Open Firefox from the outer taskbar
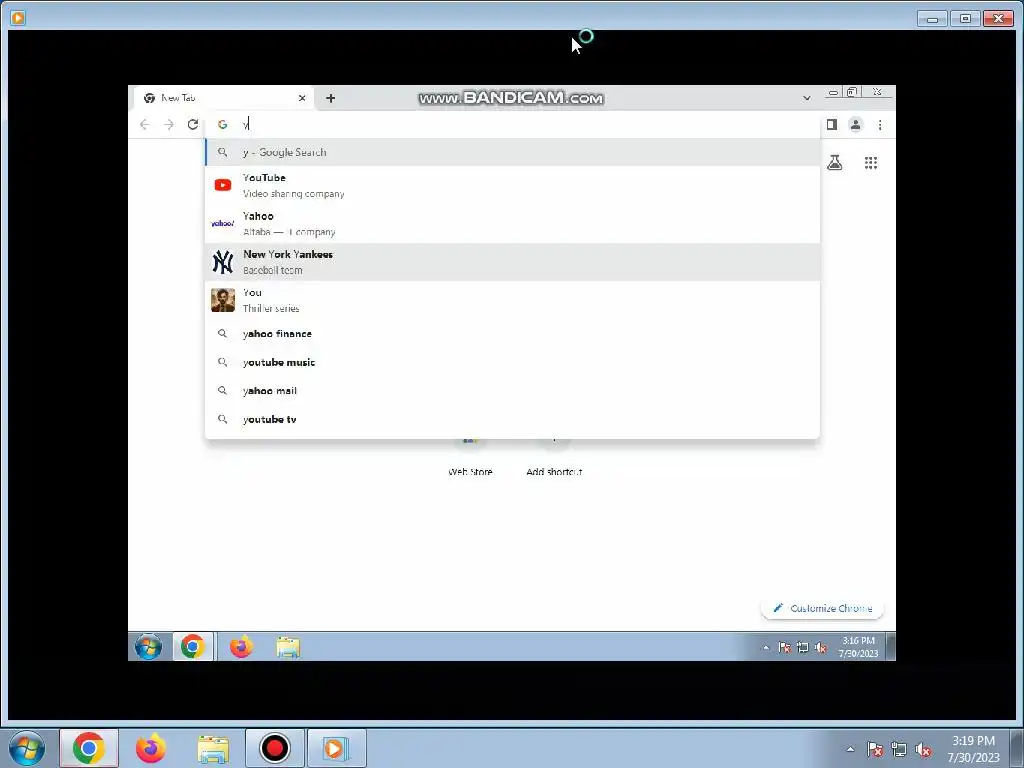This screenshot has height=768, width=1024. point(151,748)
